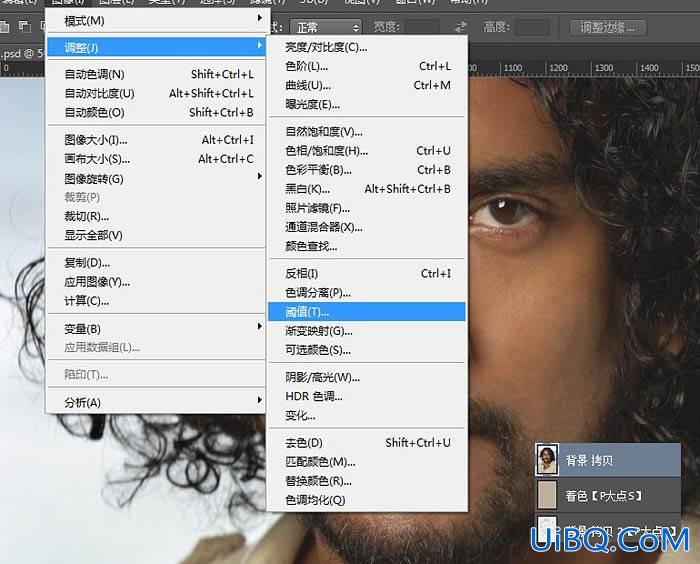Click the 背景 拷贝 layer thumbnail
Screen dimensions: 700x564
tap(547, 460)
